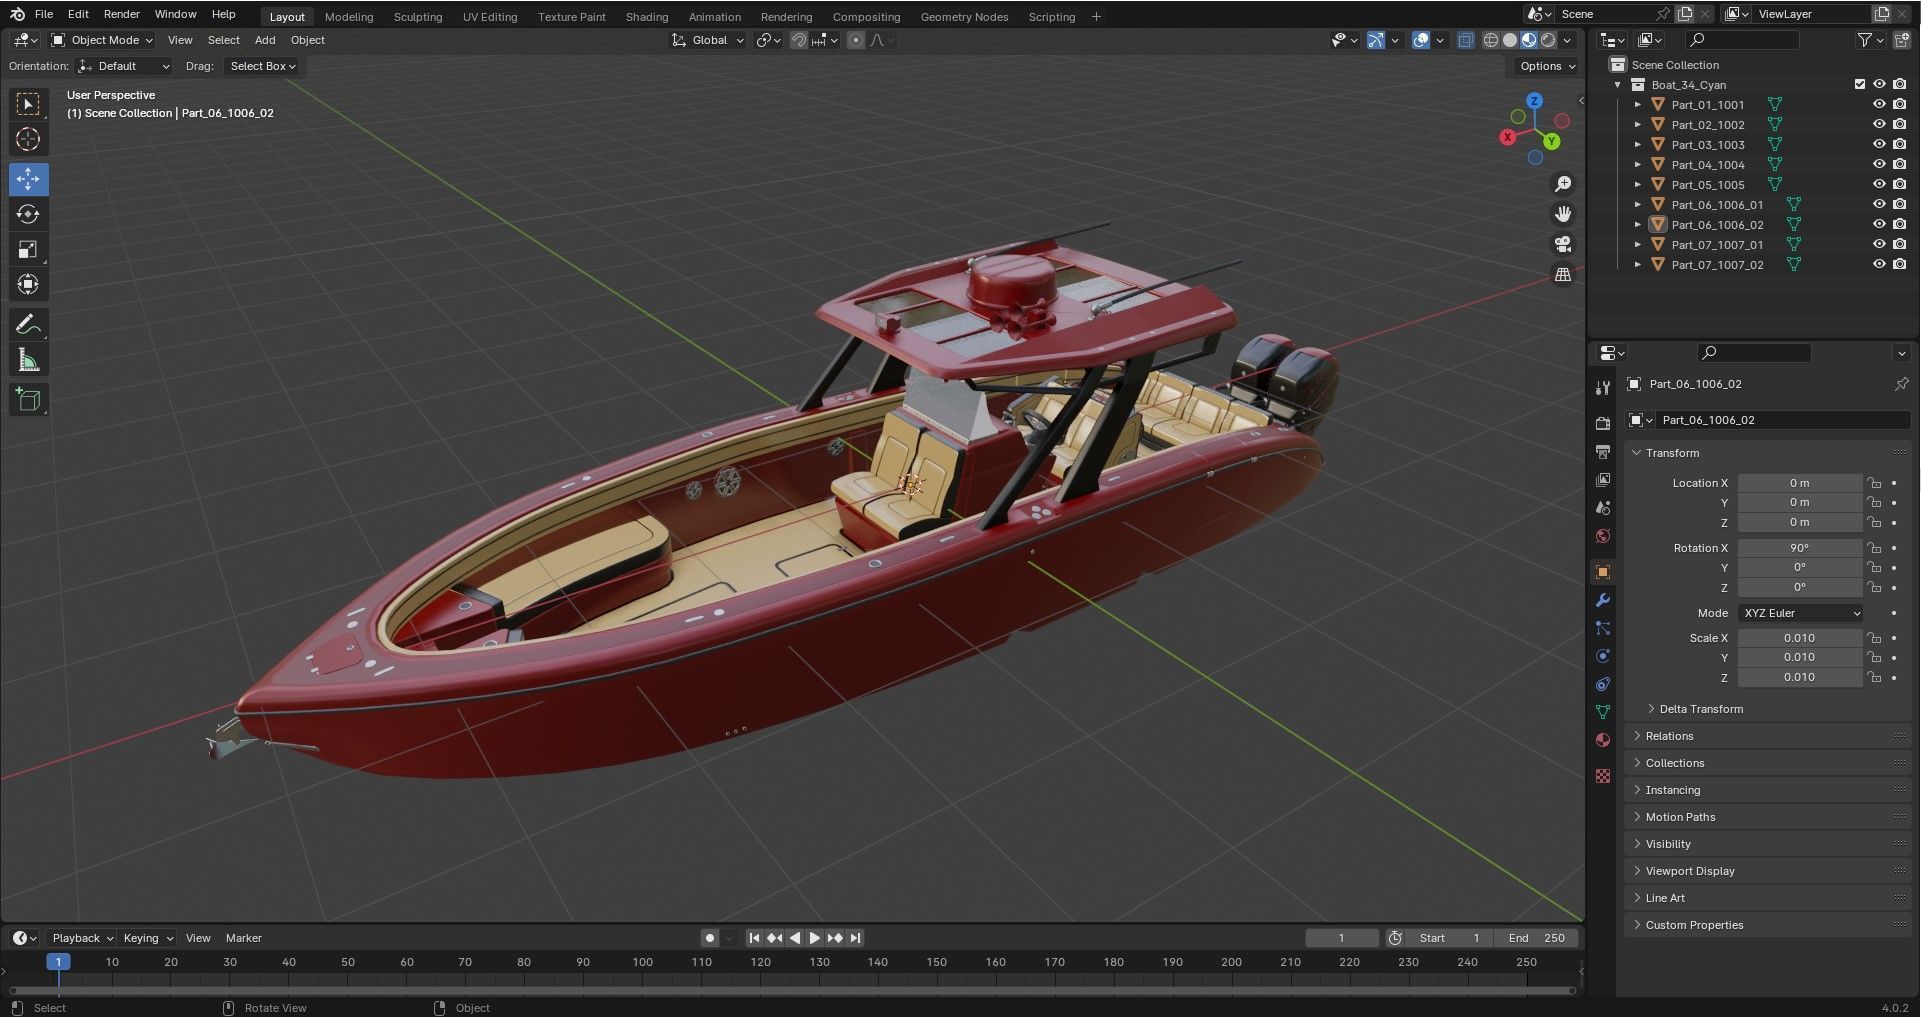The image size is (1921, 1017).
Task: Open the Scene properties tab
Action: pyautogui.click(x=1603, y=508)
